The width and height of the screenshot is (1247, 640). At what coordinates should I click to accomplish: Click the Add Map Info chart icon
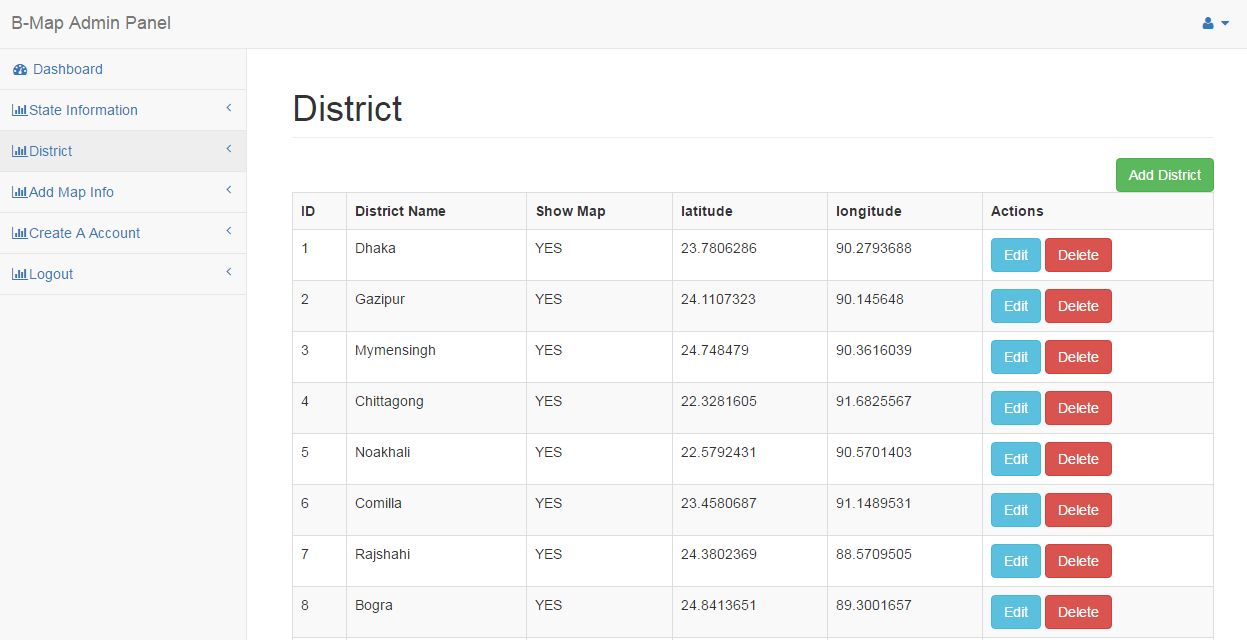19,192
